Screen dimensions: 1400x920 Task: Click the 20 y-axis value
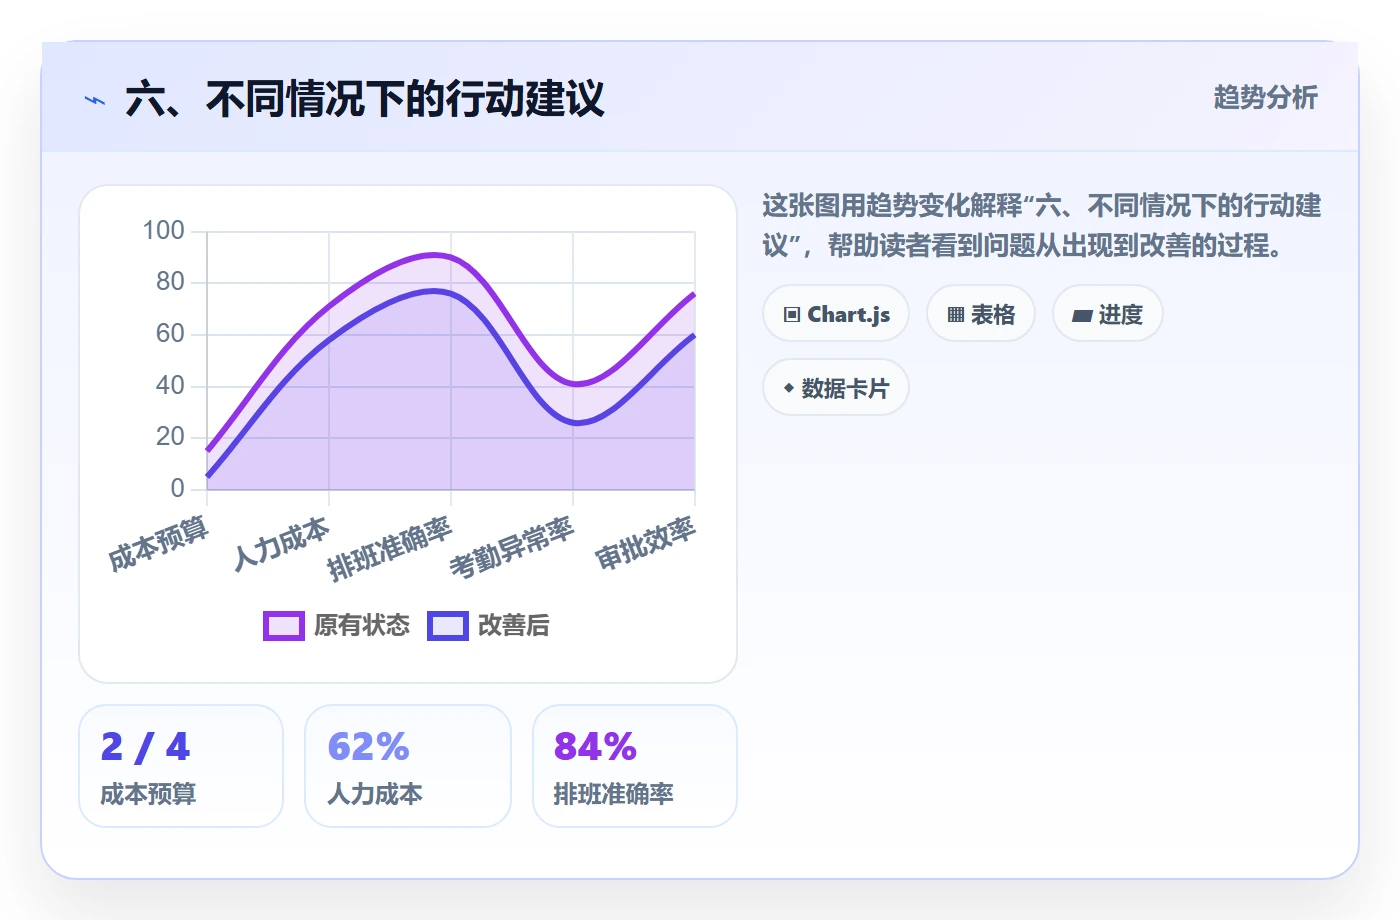tap(171, 437)
